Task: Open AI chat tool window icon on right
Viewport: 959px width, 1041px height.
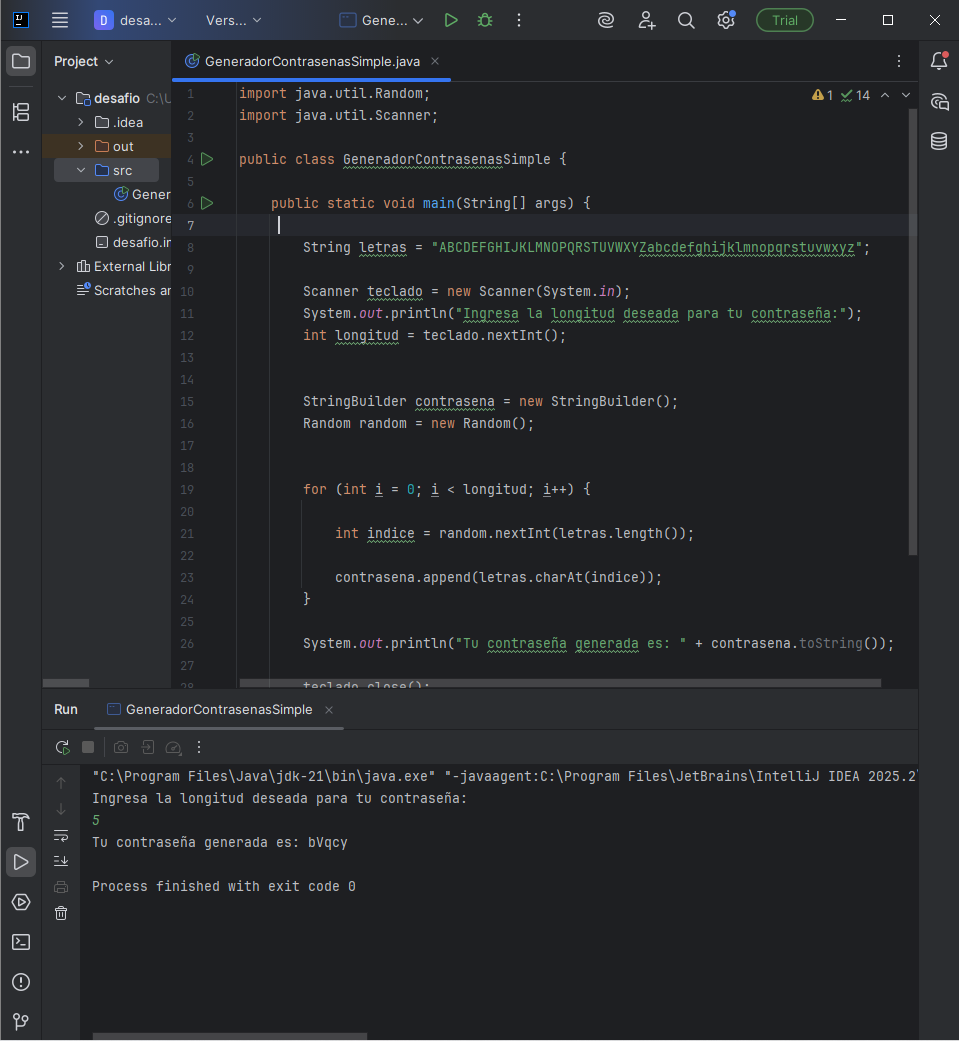Action: 939,102
